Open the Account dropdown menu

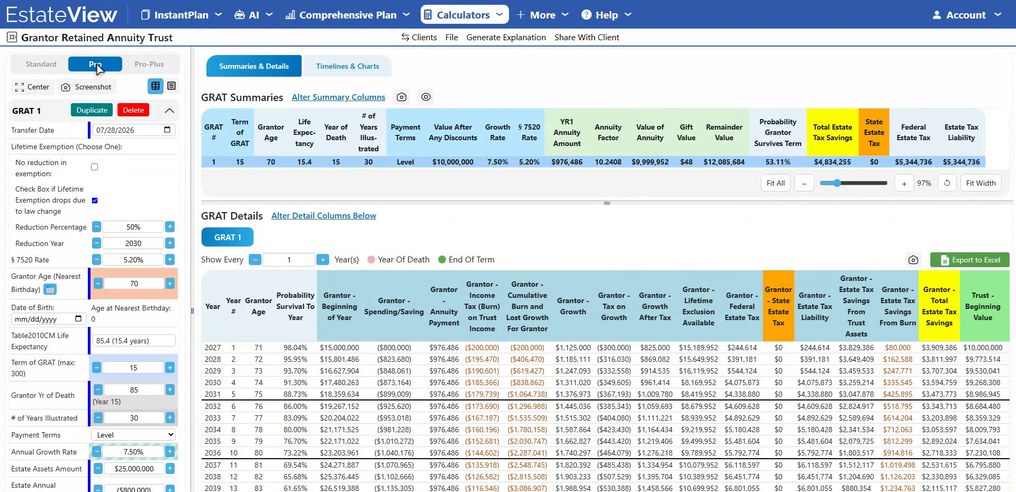965,15
